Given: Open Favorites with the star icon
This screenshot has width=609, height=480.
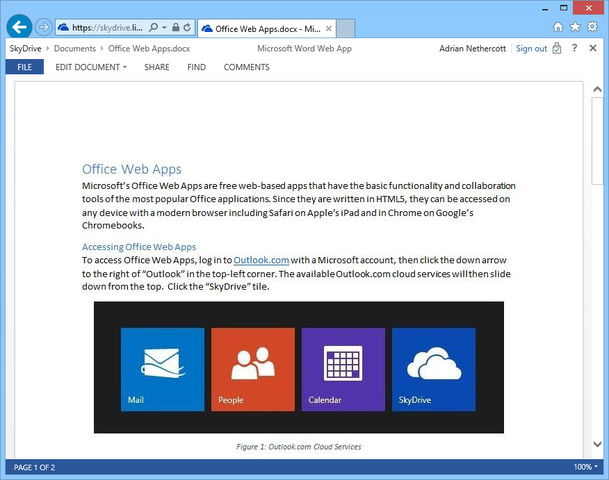Looking at the screenshot, I should pyautogui.click(x=575, y=27).
